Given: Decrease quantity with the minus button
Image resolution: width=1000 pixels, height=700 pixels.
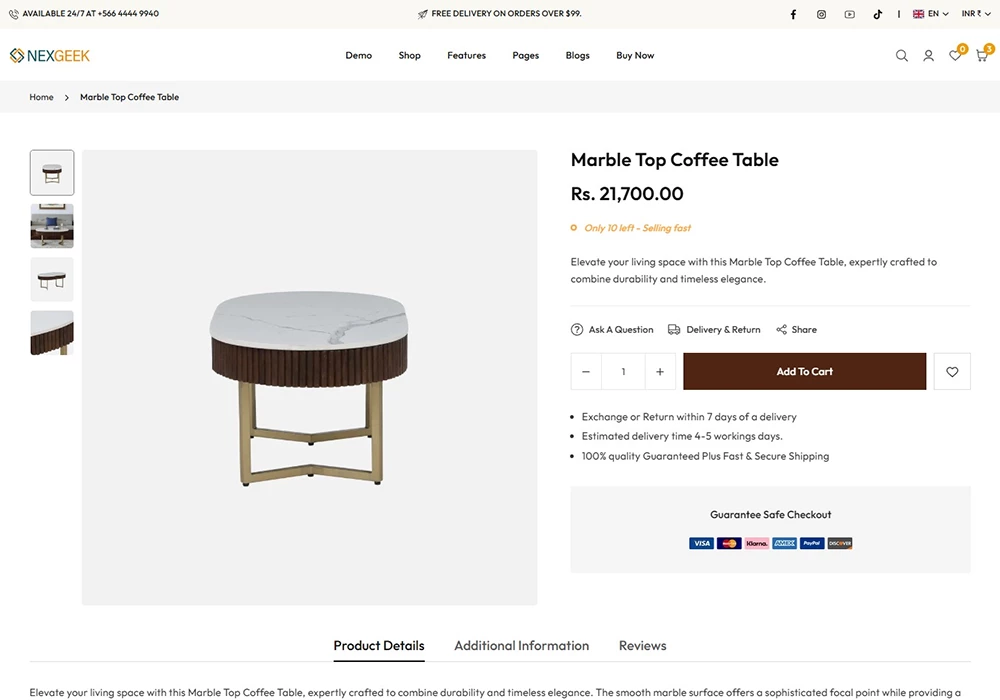Looking at the screenshot, I should tap(586, 372).
